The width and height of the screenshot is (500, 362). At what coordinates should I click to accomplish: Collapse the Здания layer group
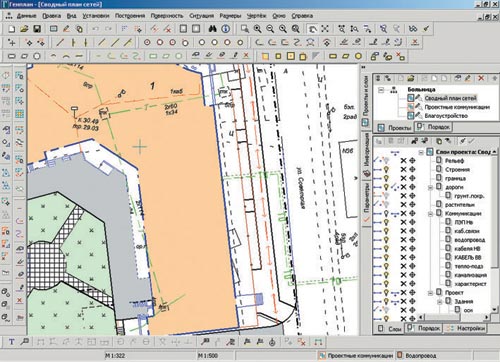pyautogui.click(x=440, y=302)
